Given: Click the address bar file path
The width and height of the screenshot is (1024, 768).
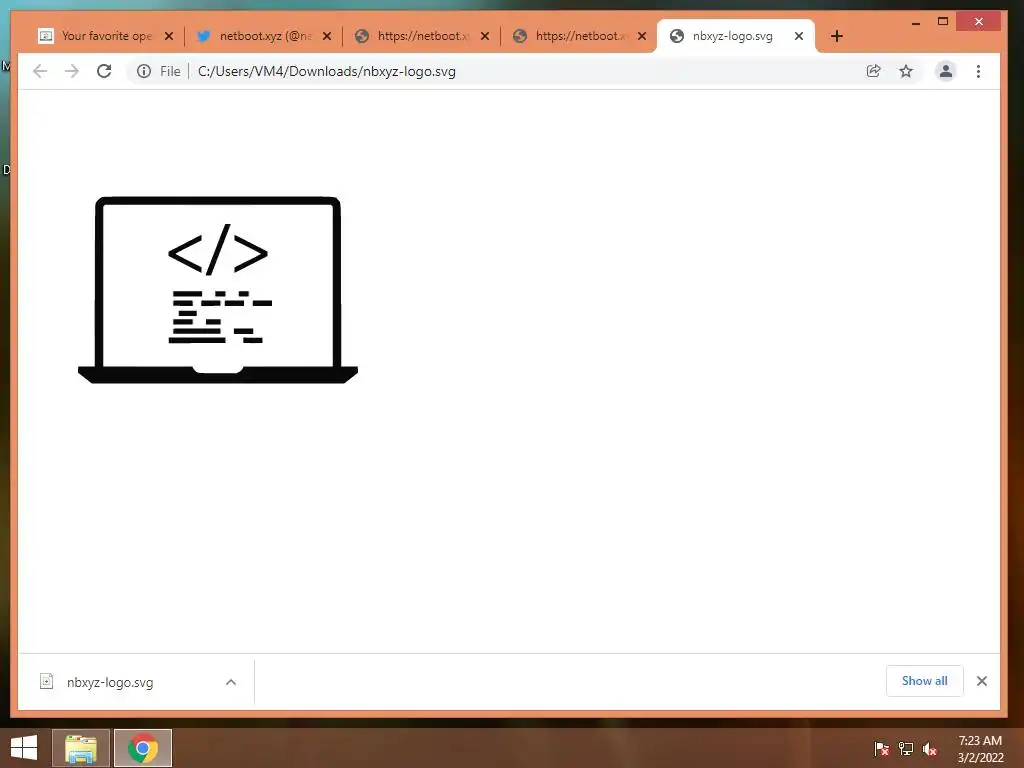Looking at the screenshot, I should coord(327,71).
